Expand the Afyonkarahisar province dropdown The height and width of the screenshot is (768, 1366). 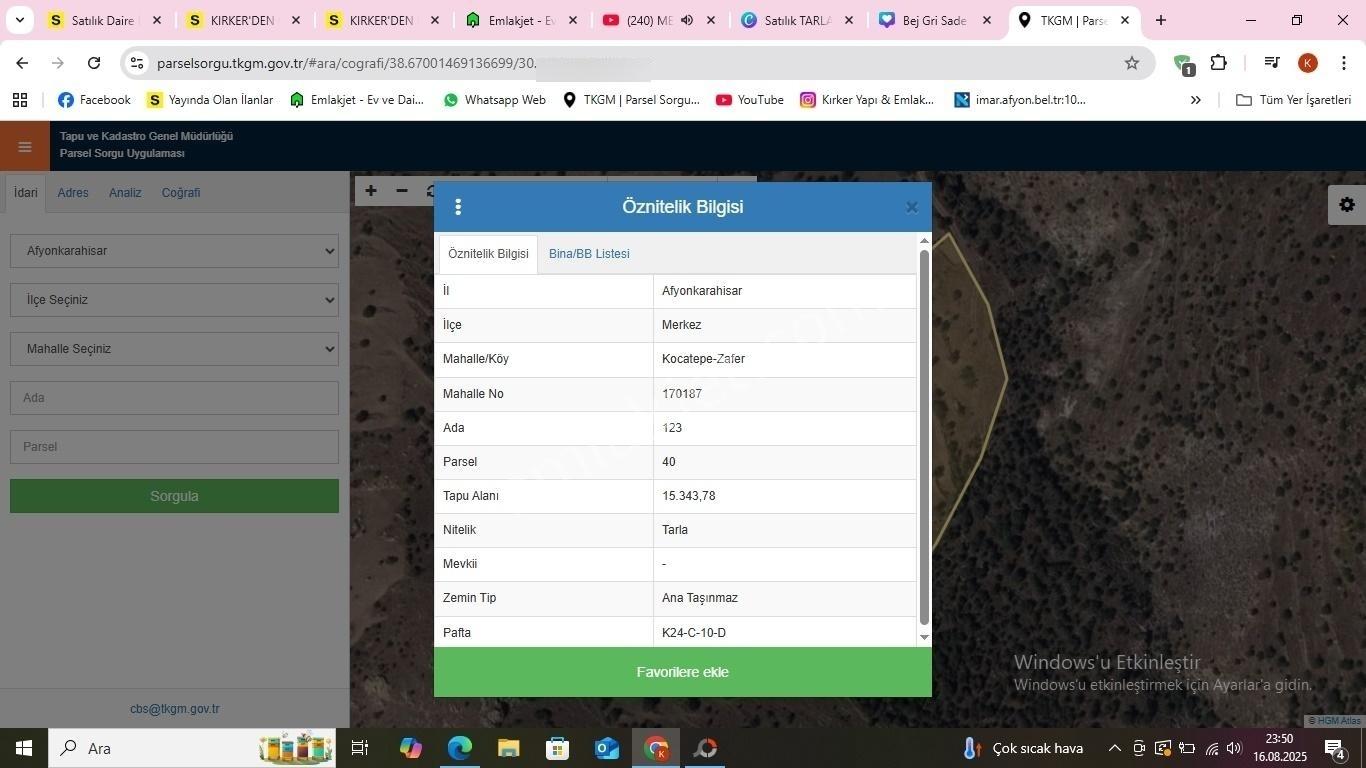(x=174, y=251)
